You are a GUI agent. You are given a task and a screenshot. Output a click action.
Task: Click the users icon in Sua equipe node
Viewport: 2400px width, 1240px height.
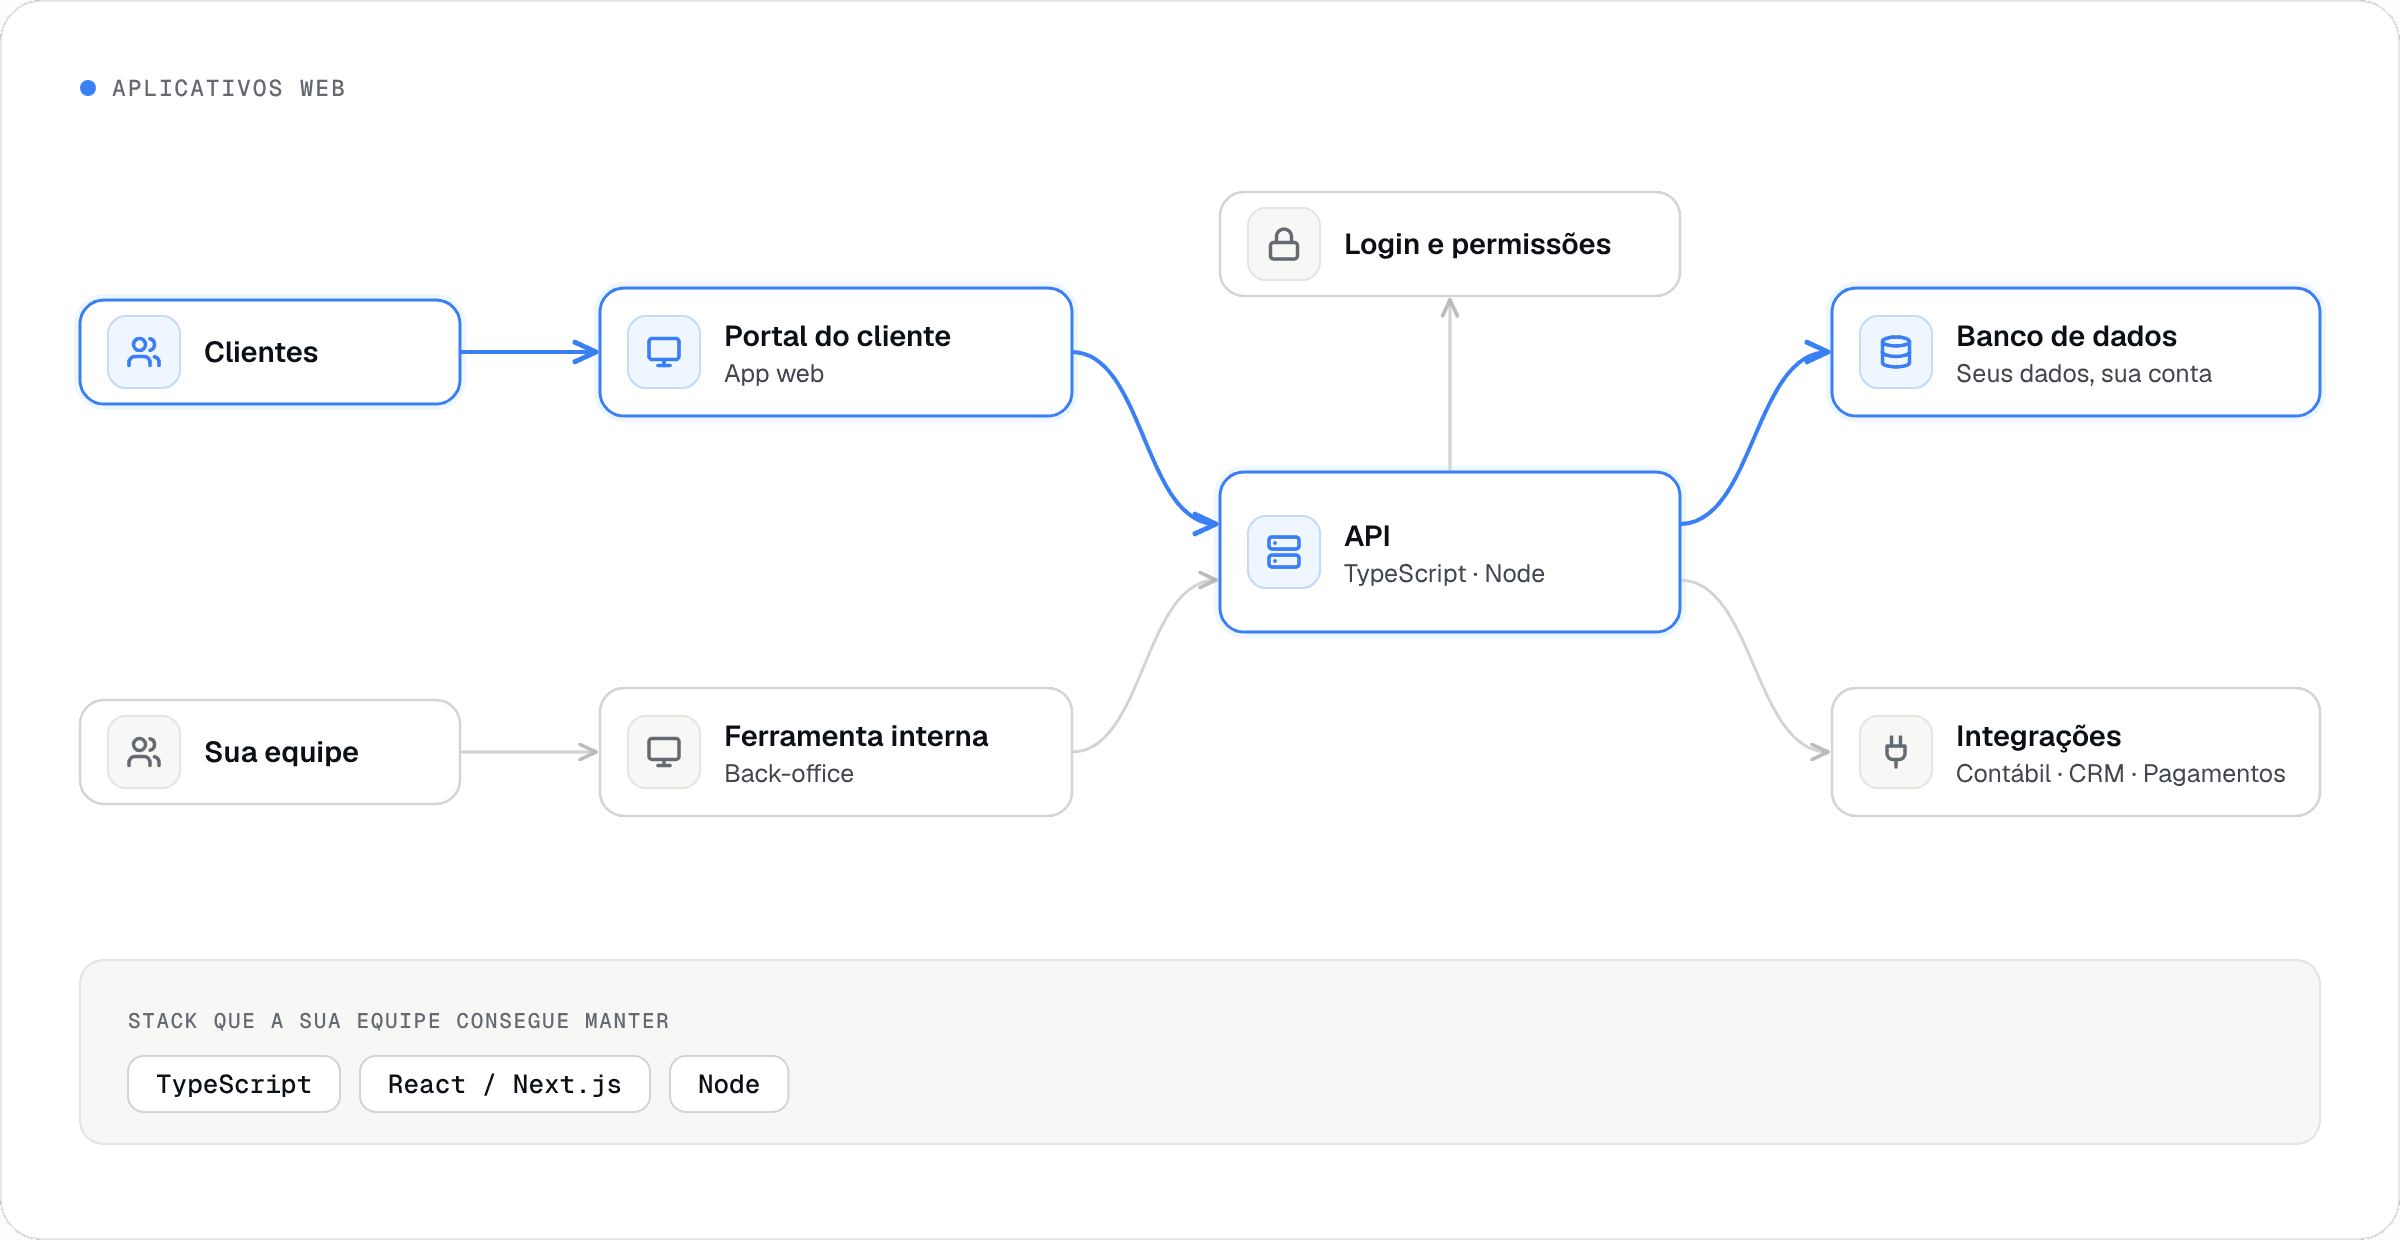tap(144, 752)
